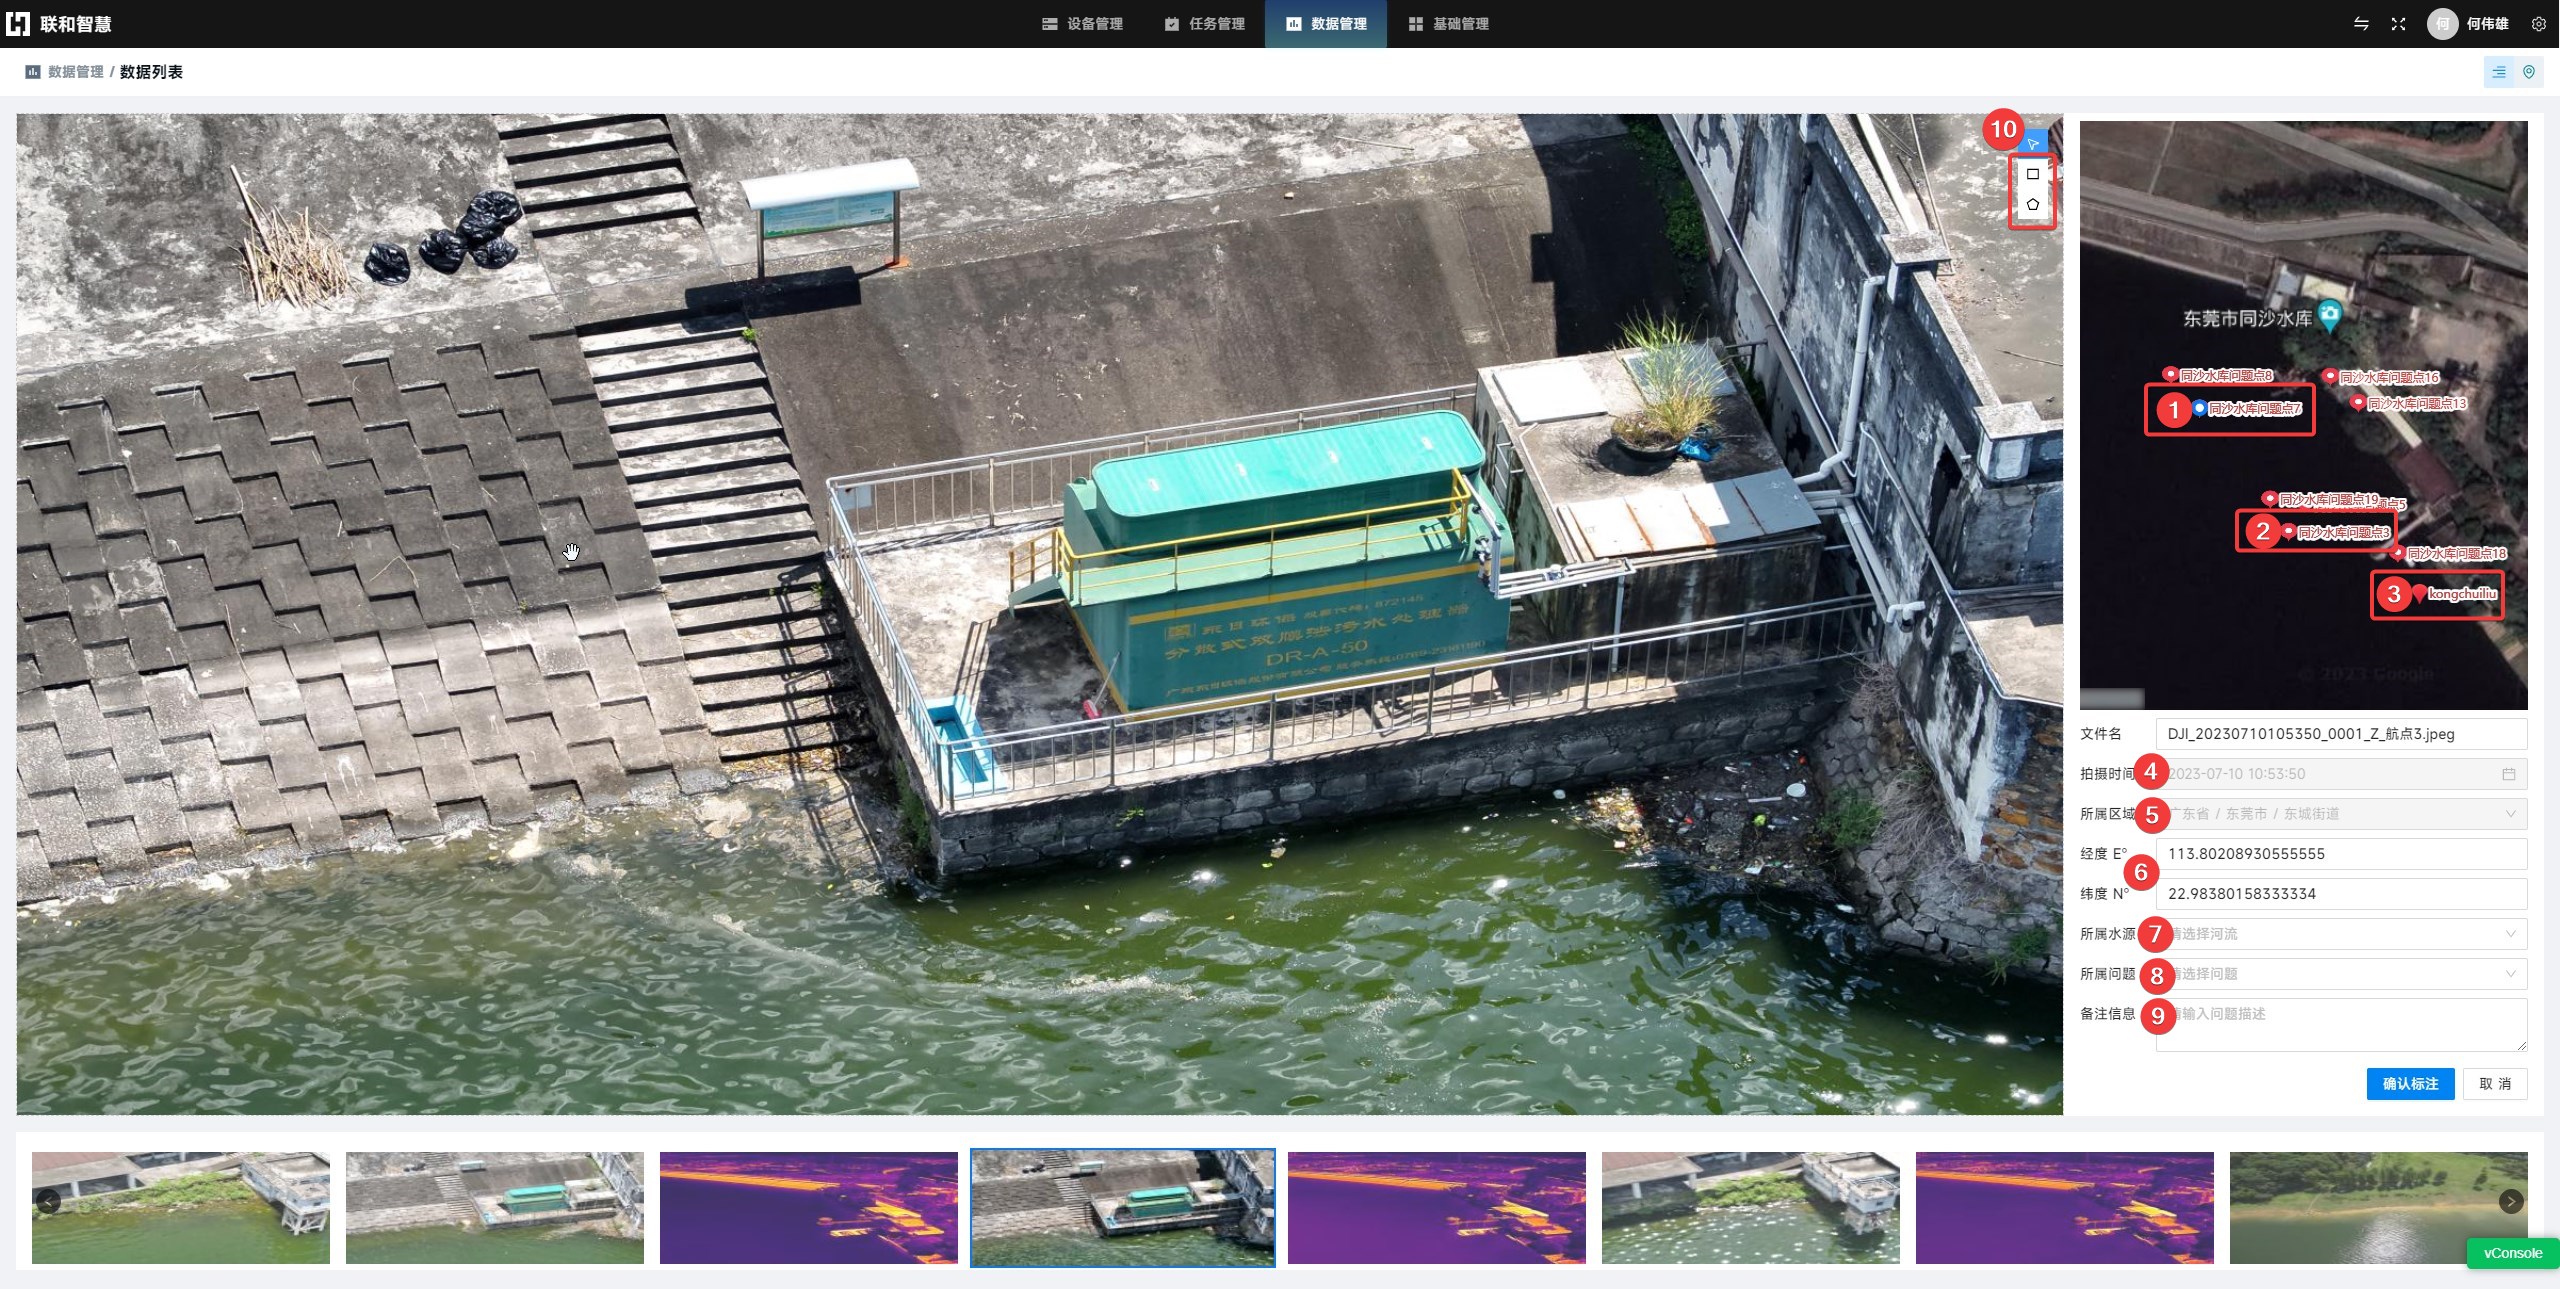
Task: Click the 确认标注 button
Action: 2410,1084
